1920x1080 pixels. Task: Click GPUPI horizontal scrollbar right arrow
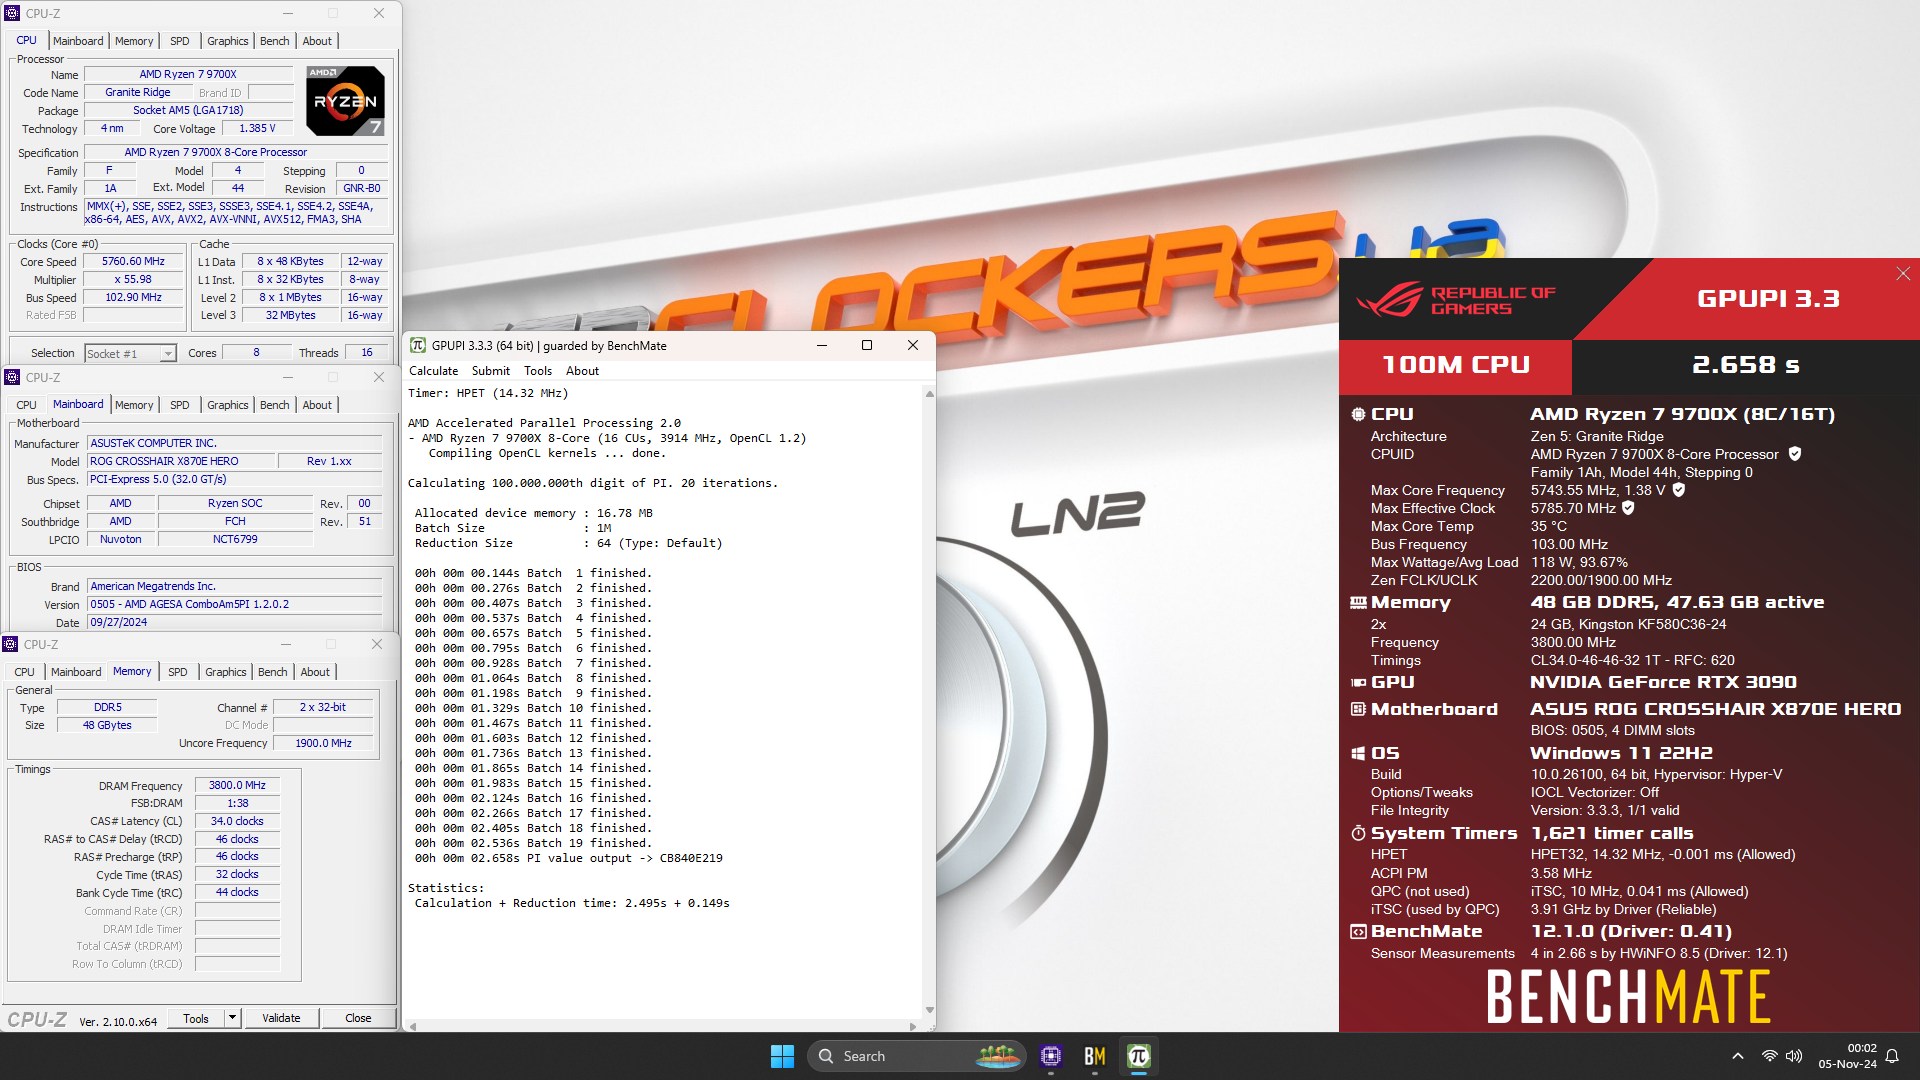click(x=912, y=1026)
